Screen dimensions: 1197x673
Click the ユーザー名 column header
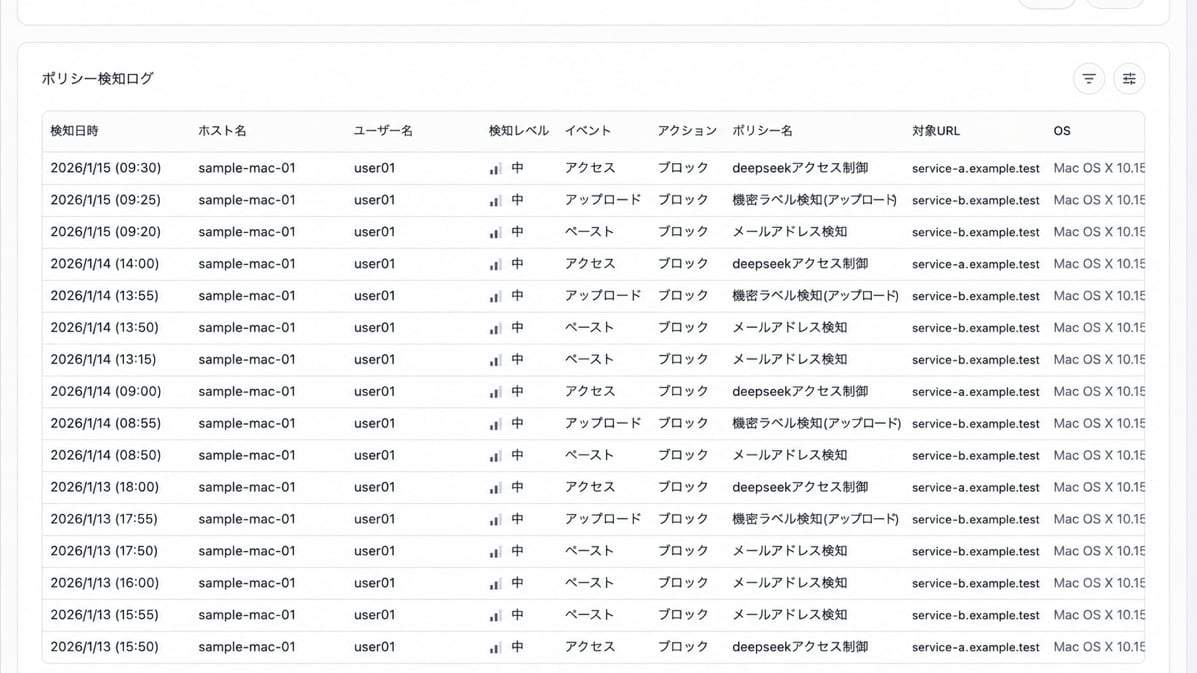(383, 130)
